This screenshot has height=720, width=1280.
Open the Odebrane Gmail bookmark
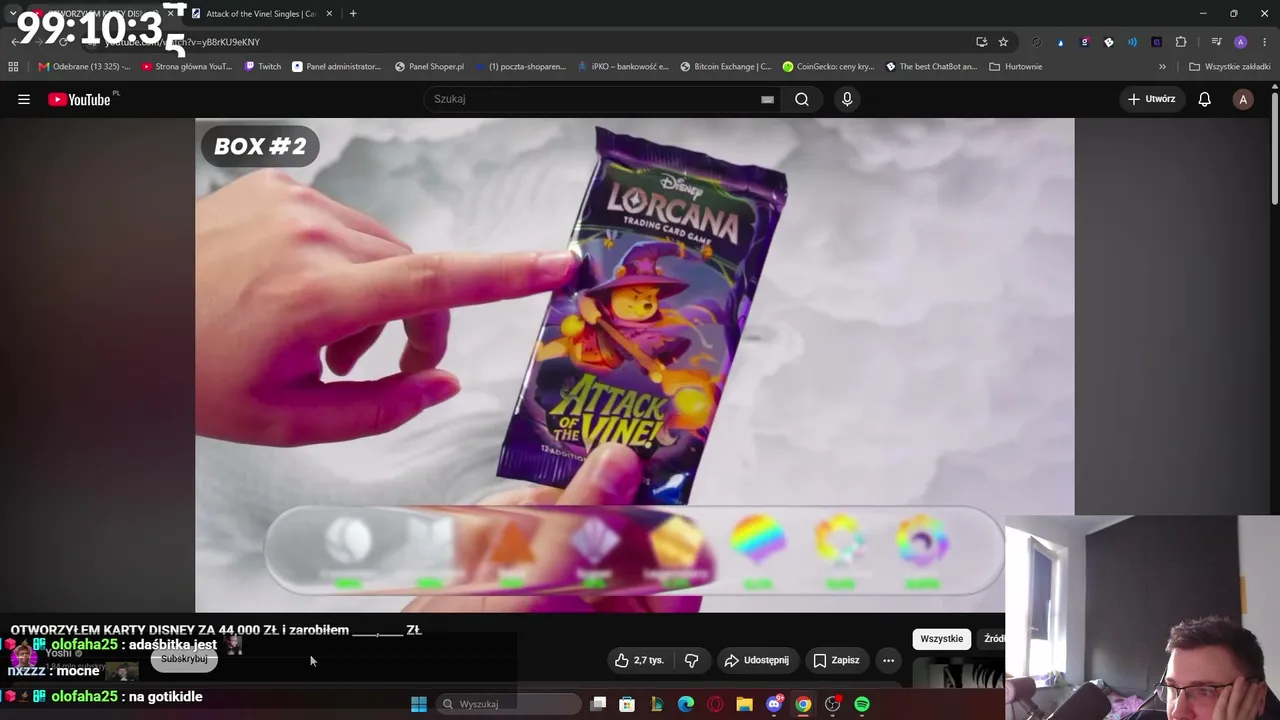coord(84,67)
